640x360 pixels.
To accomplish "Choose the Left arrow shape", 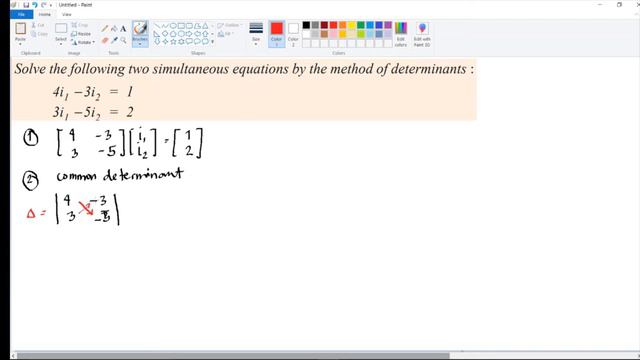I will point(198,33).
